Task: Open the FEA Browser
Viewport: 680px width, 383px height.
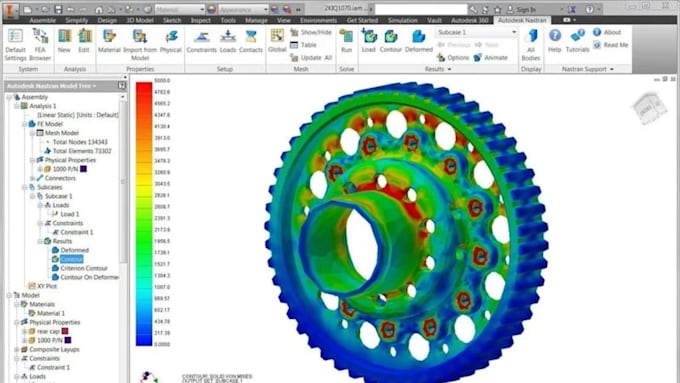Action: pyautogui.click(x=40, y=45)
